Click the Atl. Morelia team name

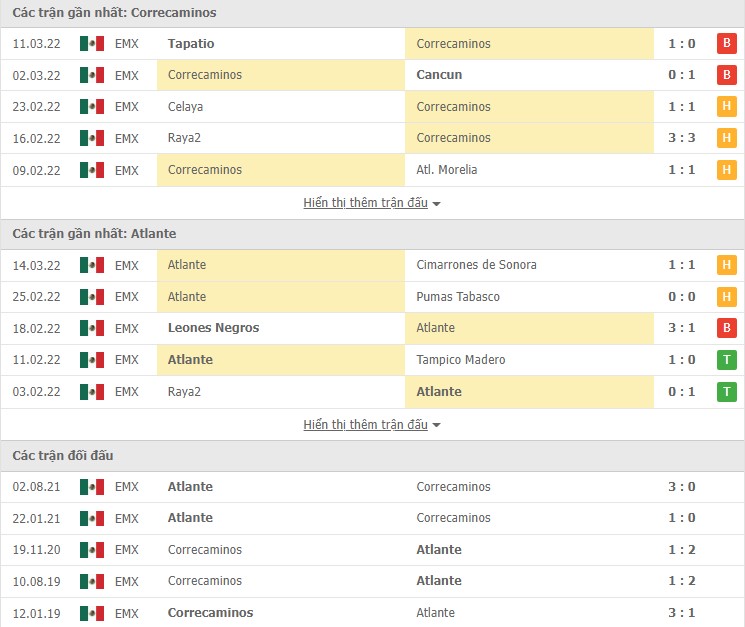pos(447,170)
